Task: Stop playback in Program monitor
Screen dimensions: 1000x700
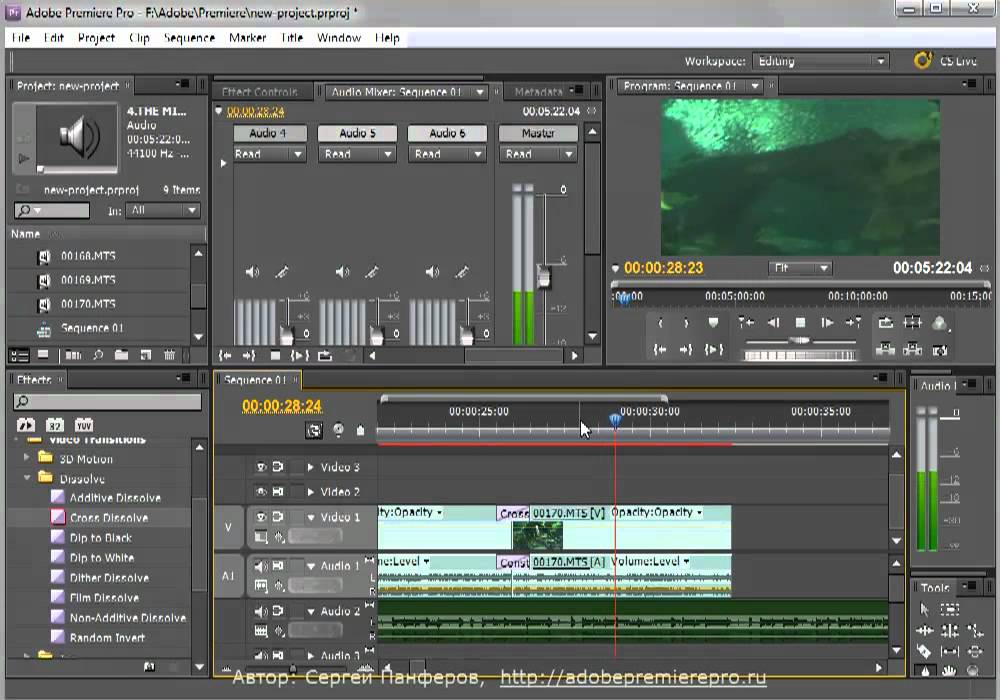Action: coord(800,323)
